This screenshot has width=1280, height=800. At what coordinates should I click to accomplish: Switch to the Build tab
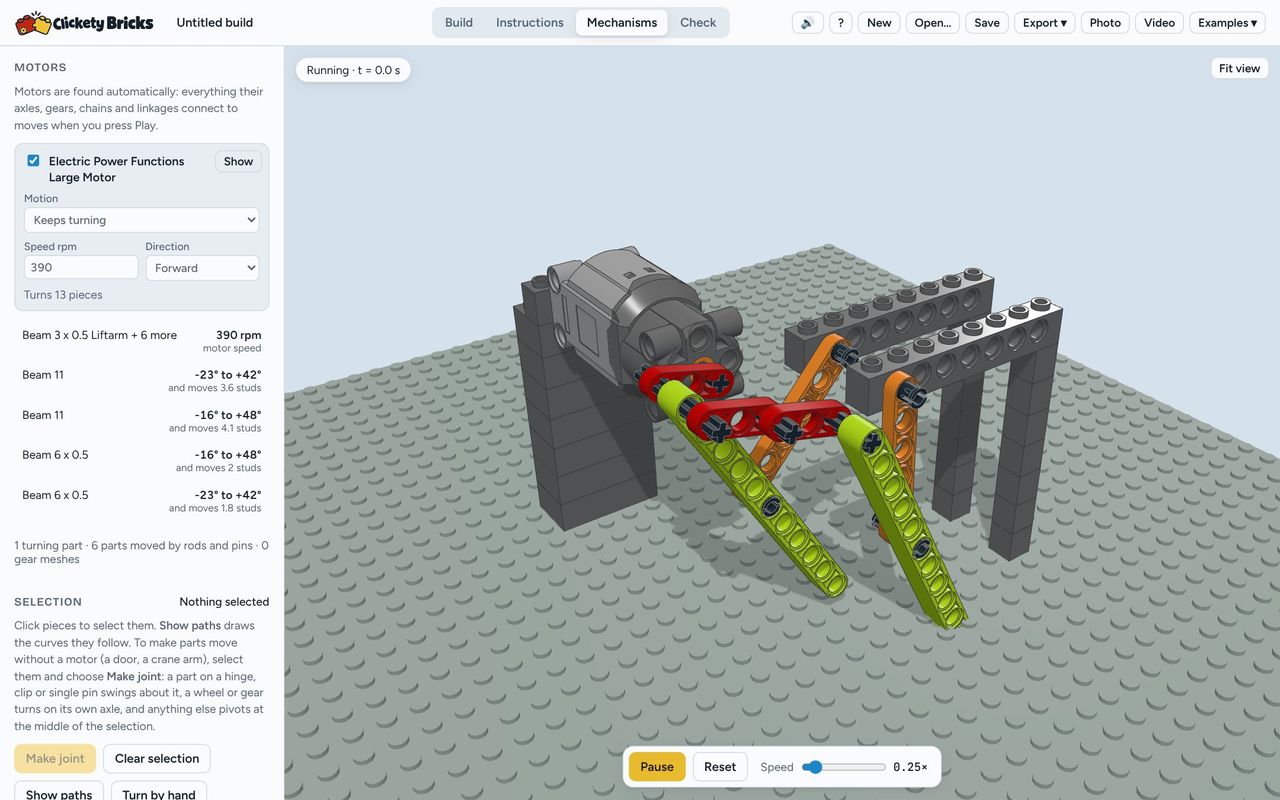[459, 22]
